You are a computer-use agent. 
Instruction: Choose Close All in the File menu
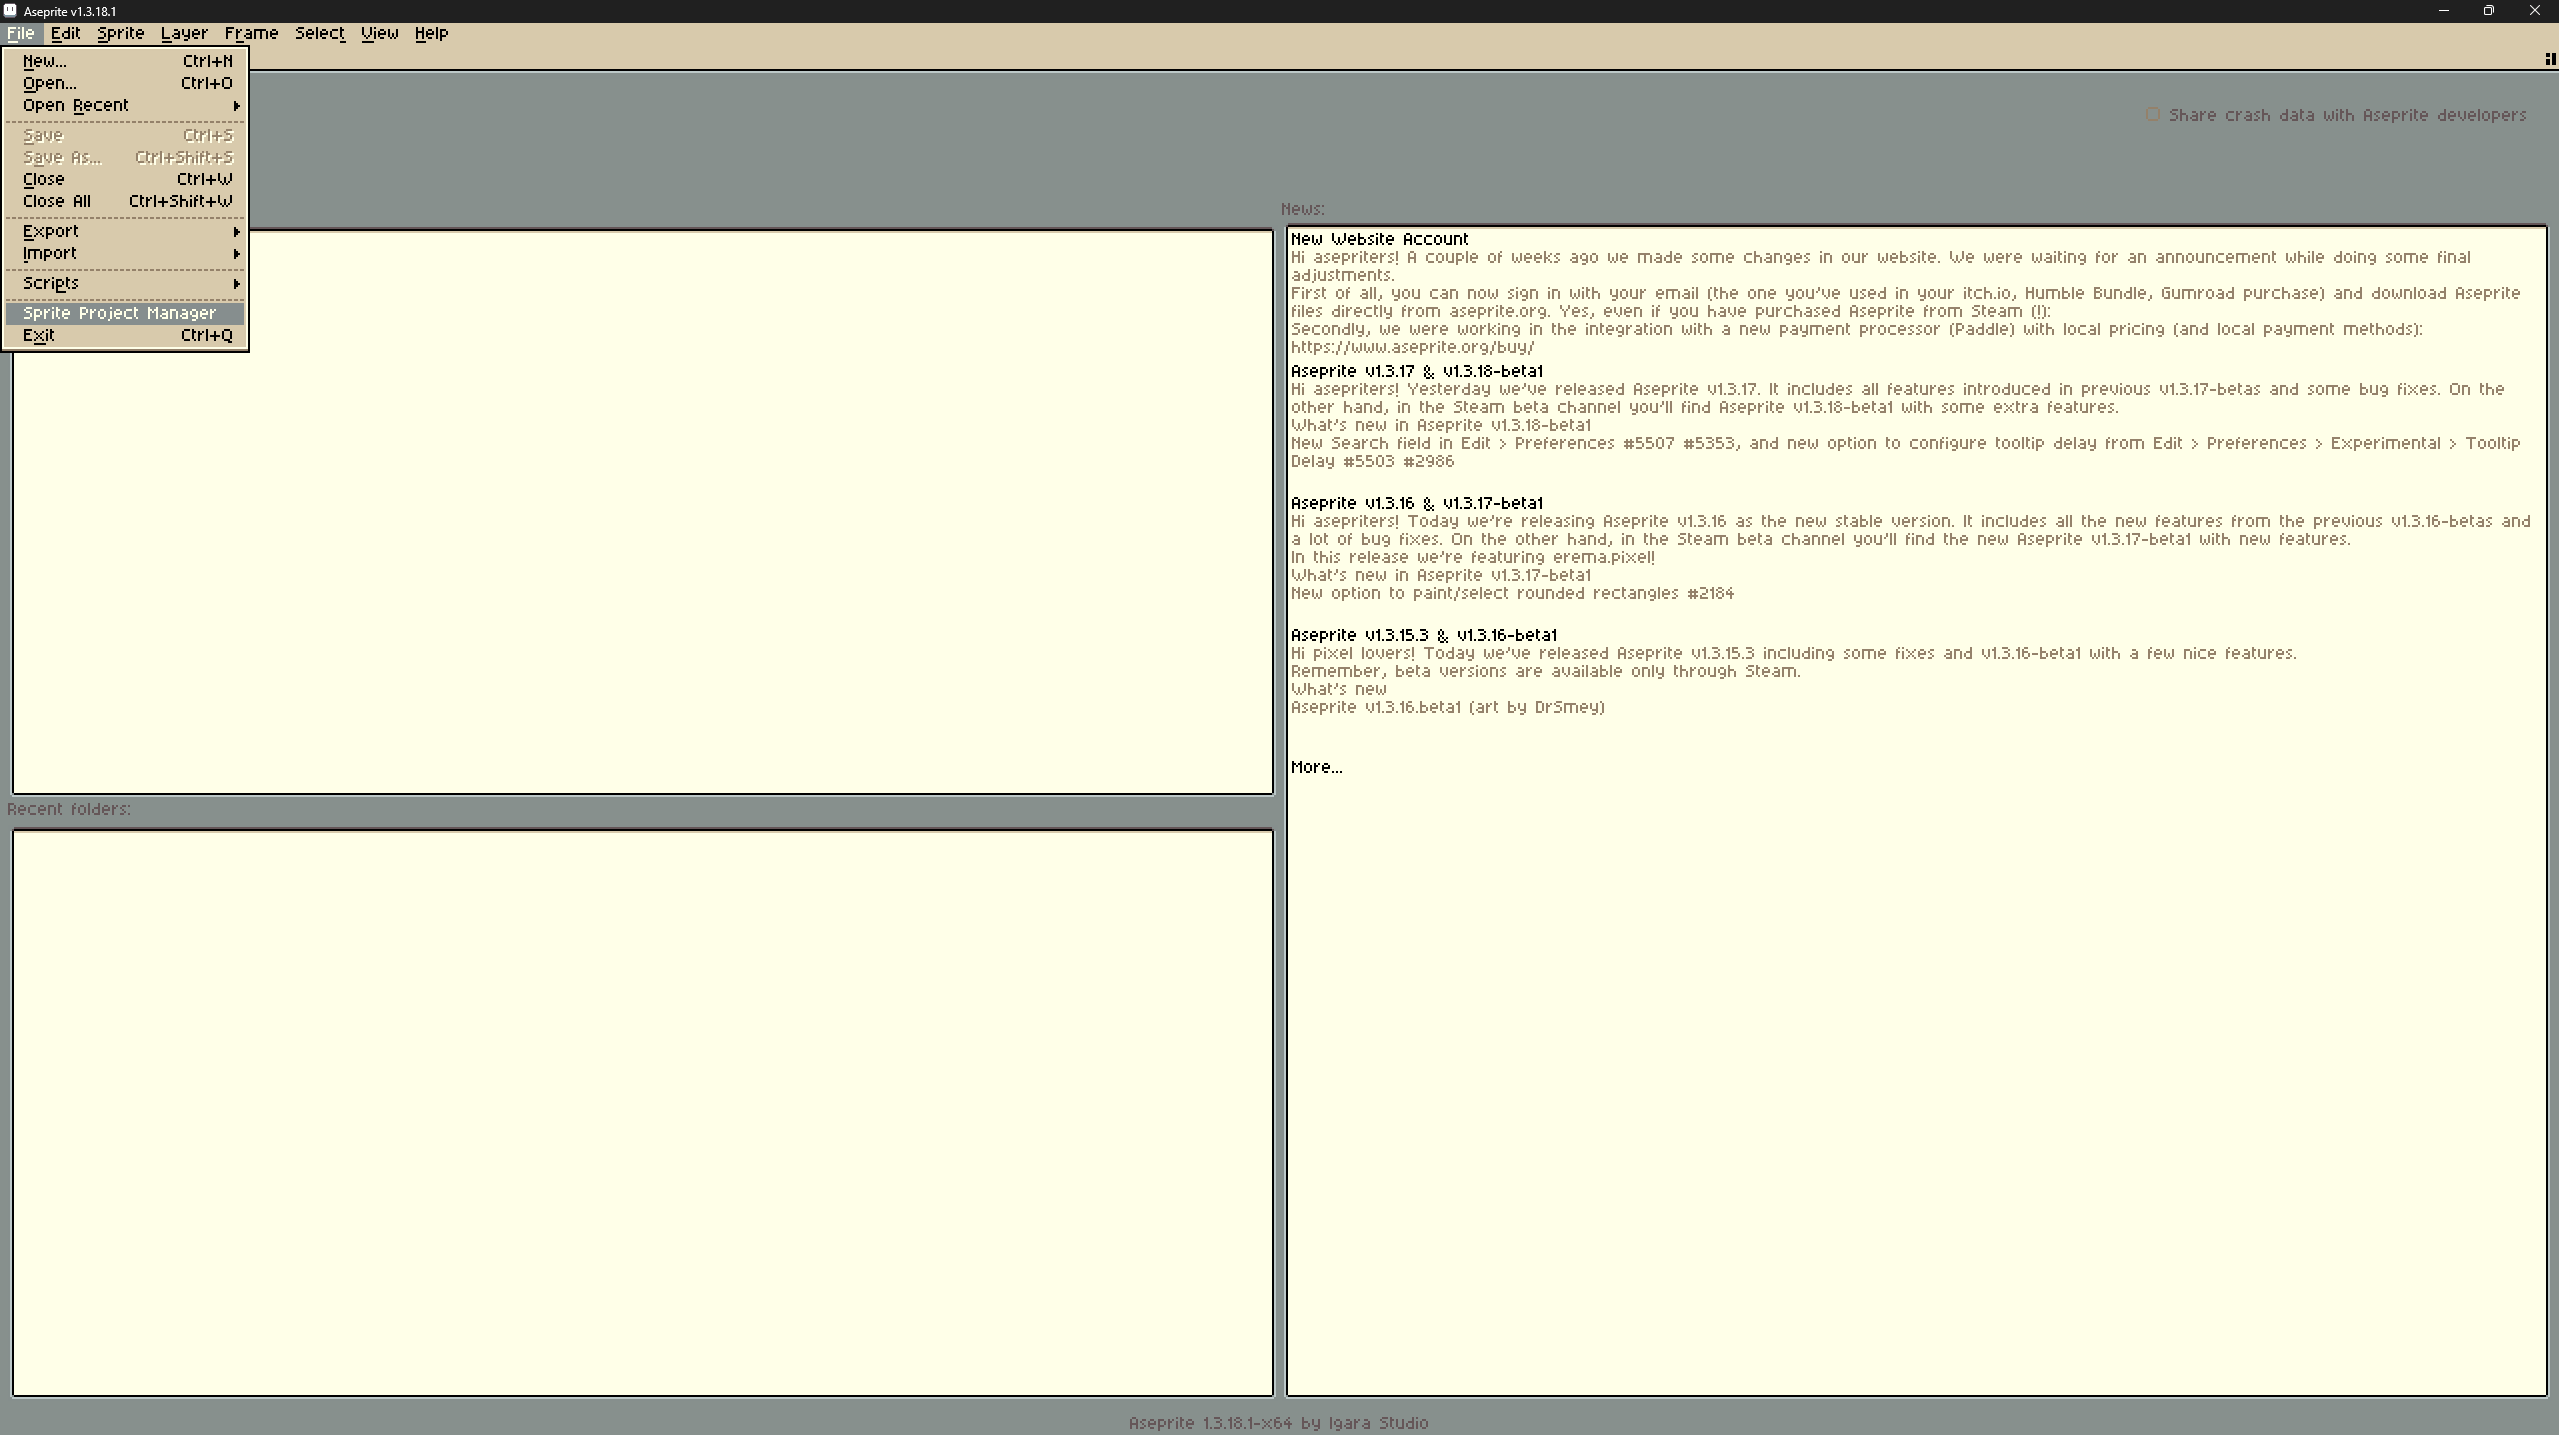(125, 201)
